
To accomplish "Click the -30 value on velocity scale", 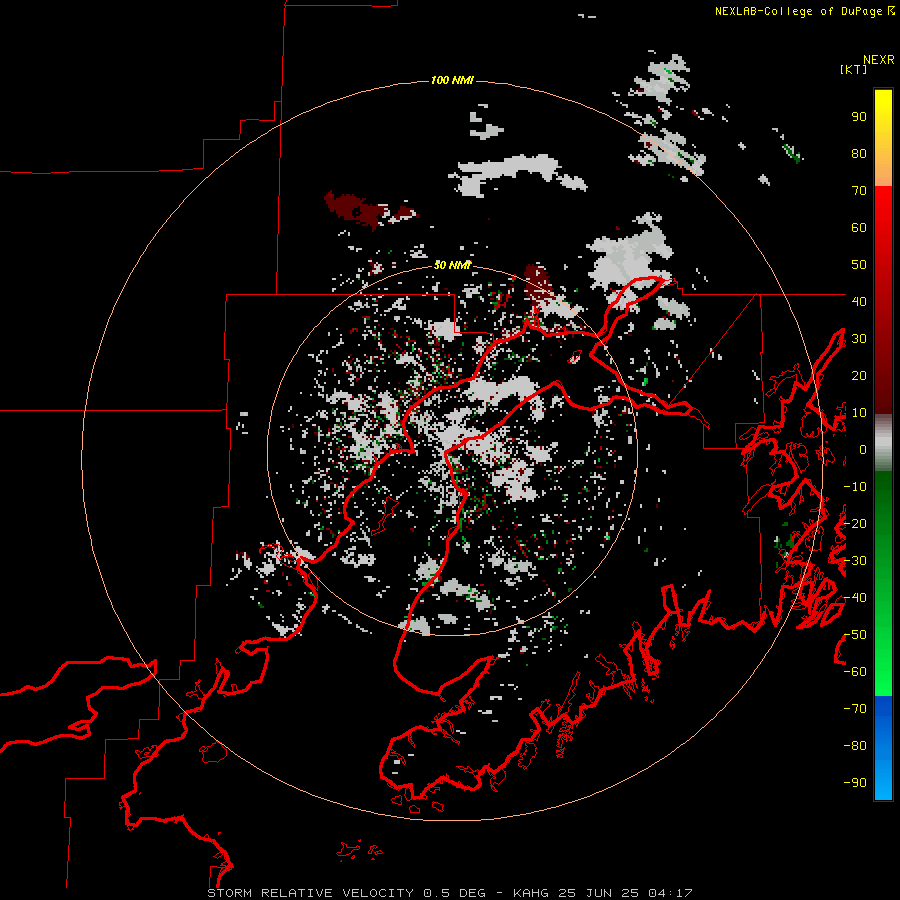I will click(x=855, y=561).
